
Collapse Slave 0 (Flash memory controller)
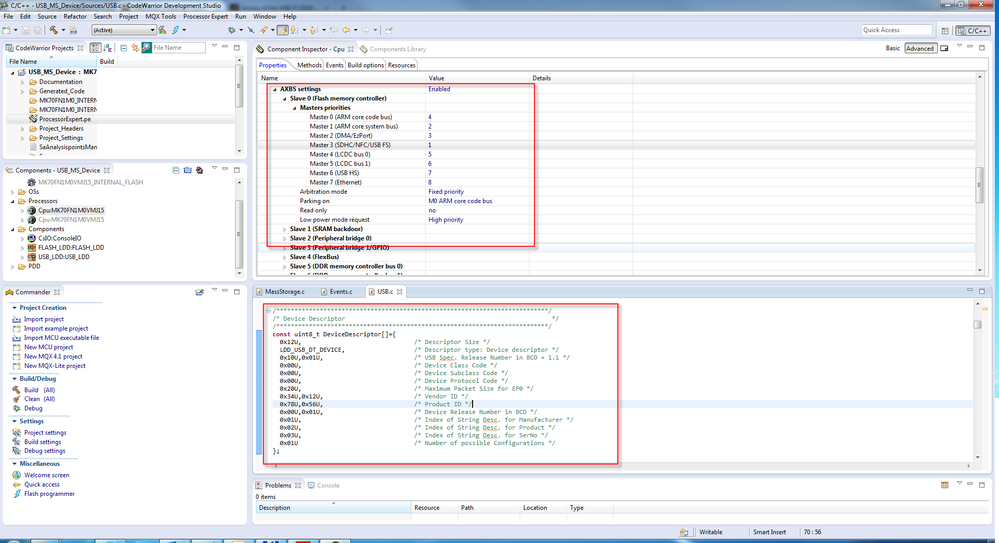pos(285,99)
